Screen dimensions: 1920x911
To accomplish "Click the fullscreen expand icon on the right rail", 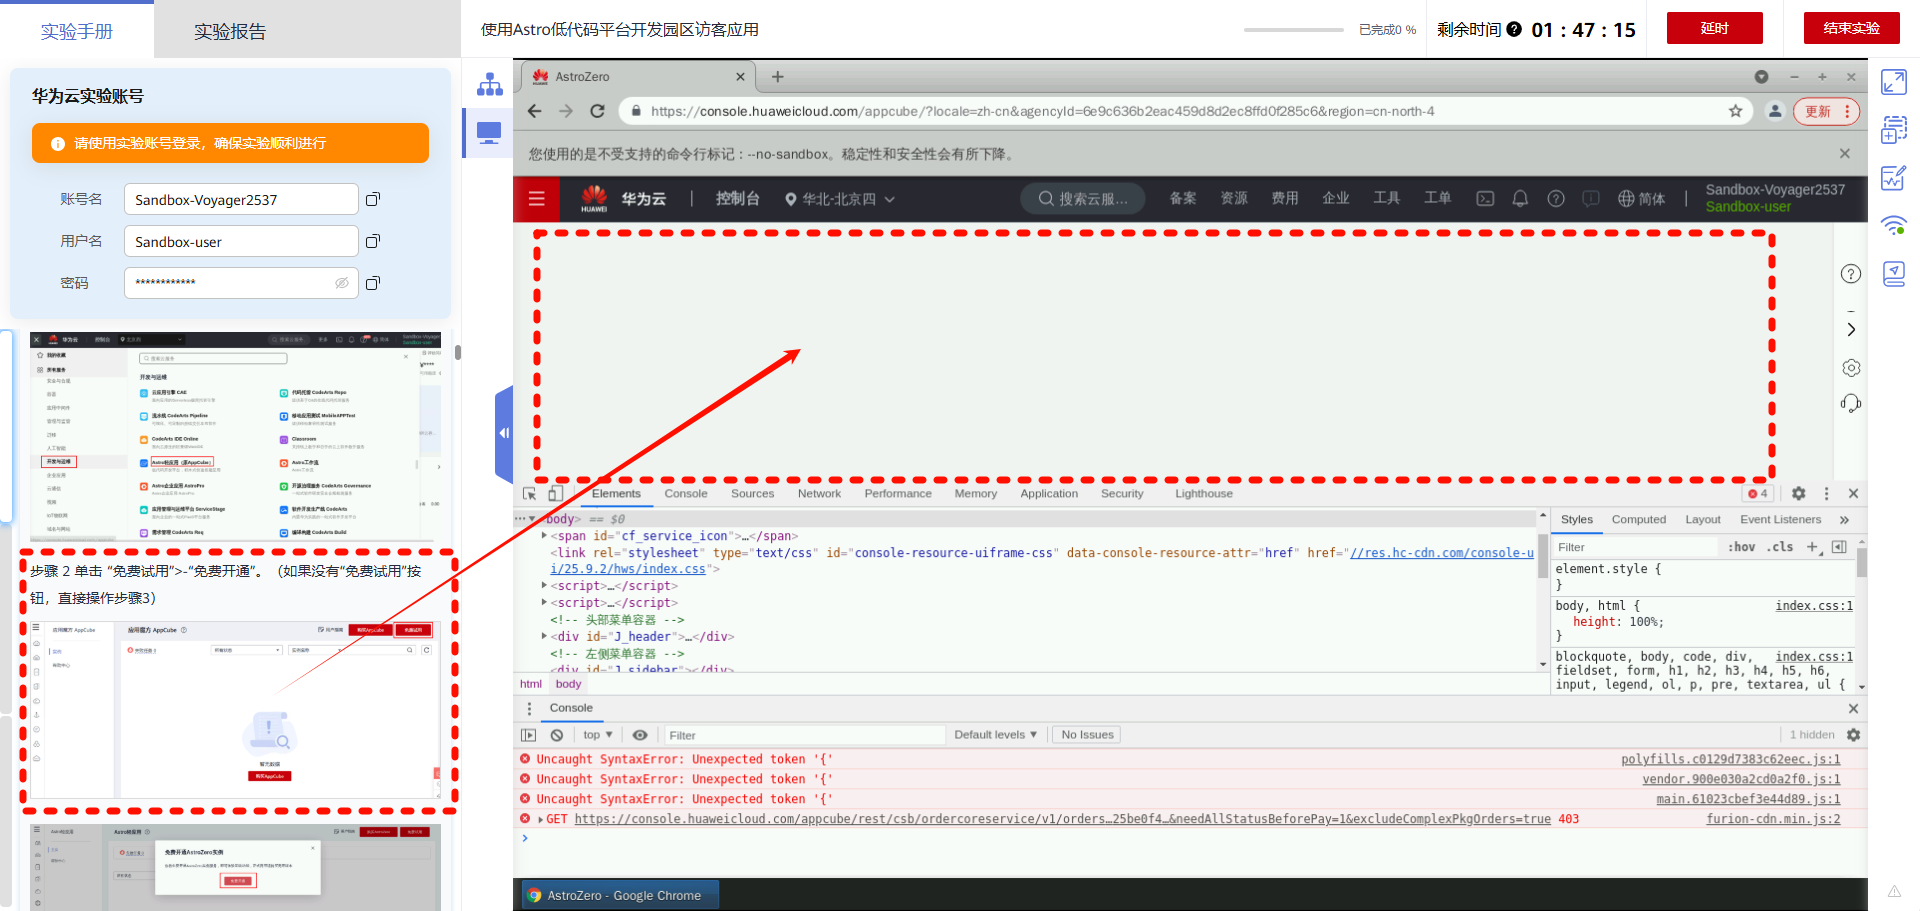I will click(1894, 82).
